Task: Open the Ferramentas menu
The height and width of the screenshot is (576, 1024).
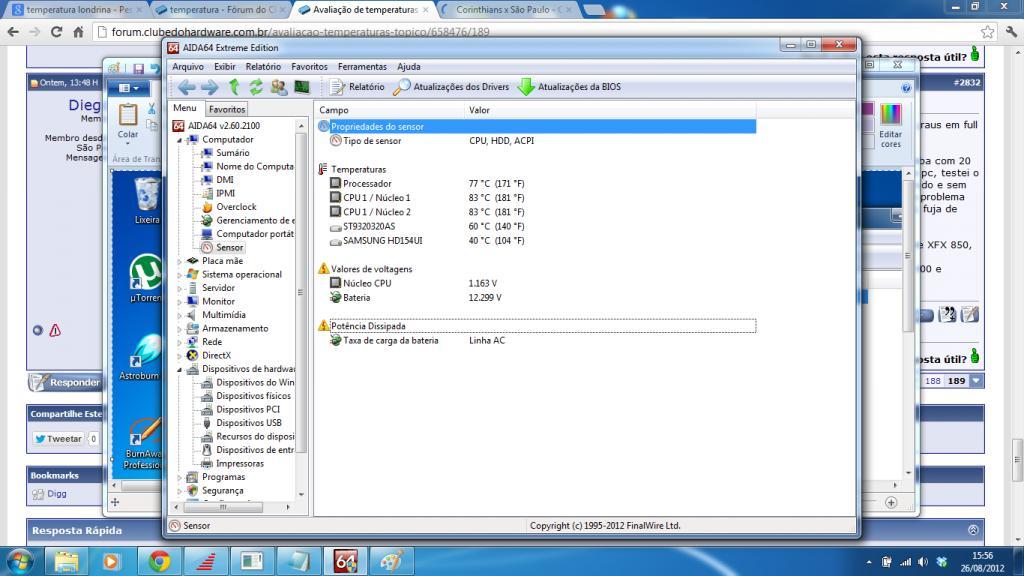Action: point(362,67)
